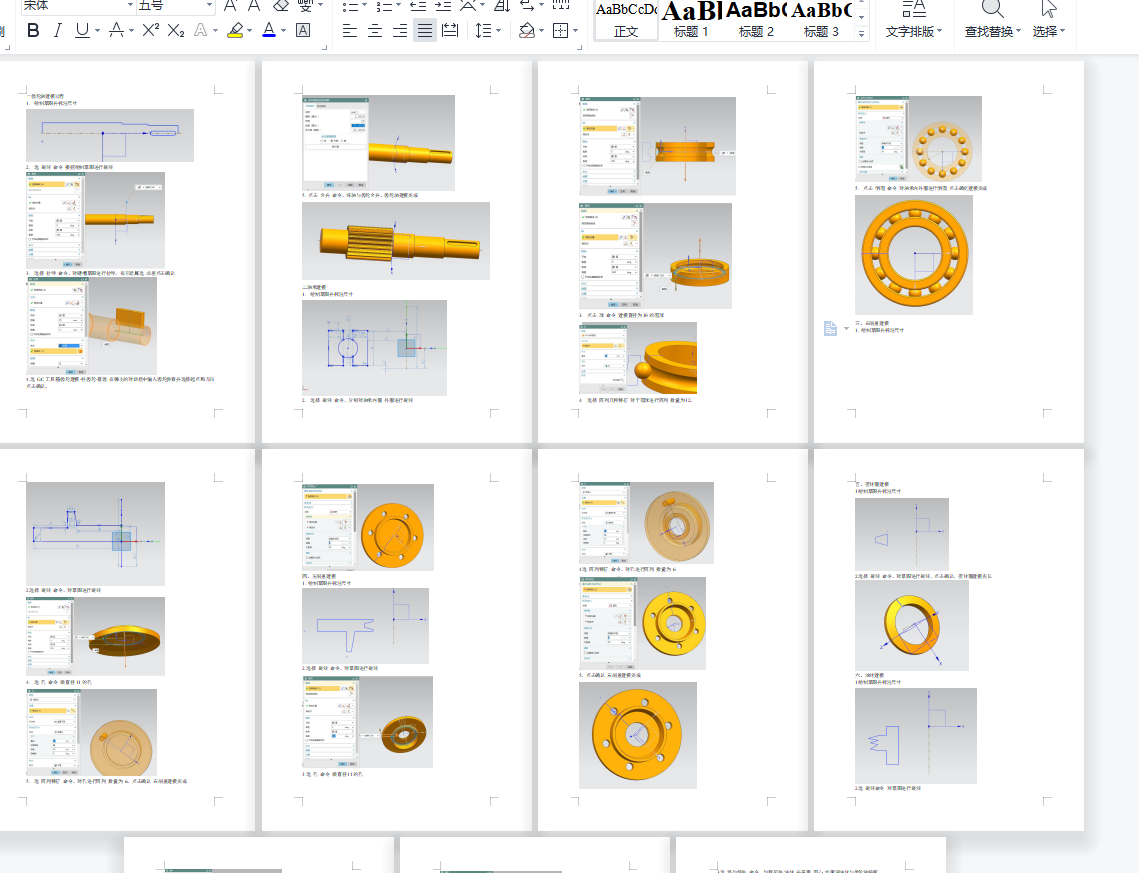Viewport: 1139px width, 873px height.
Task: Apply borders icon
Action: point(560,31)
